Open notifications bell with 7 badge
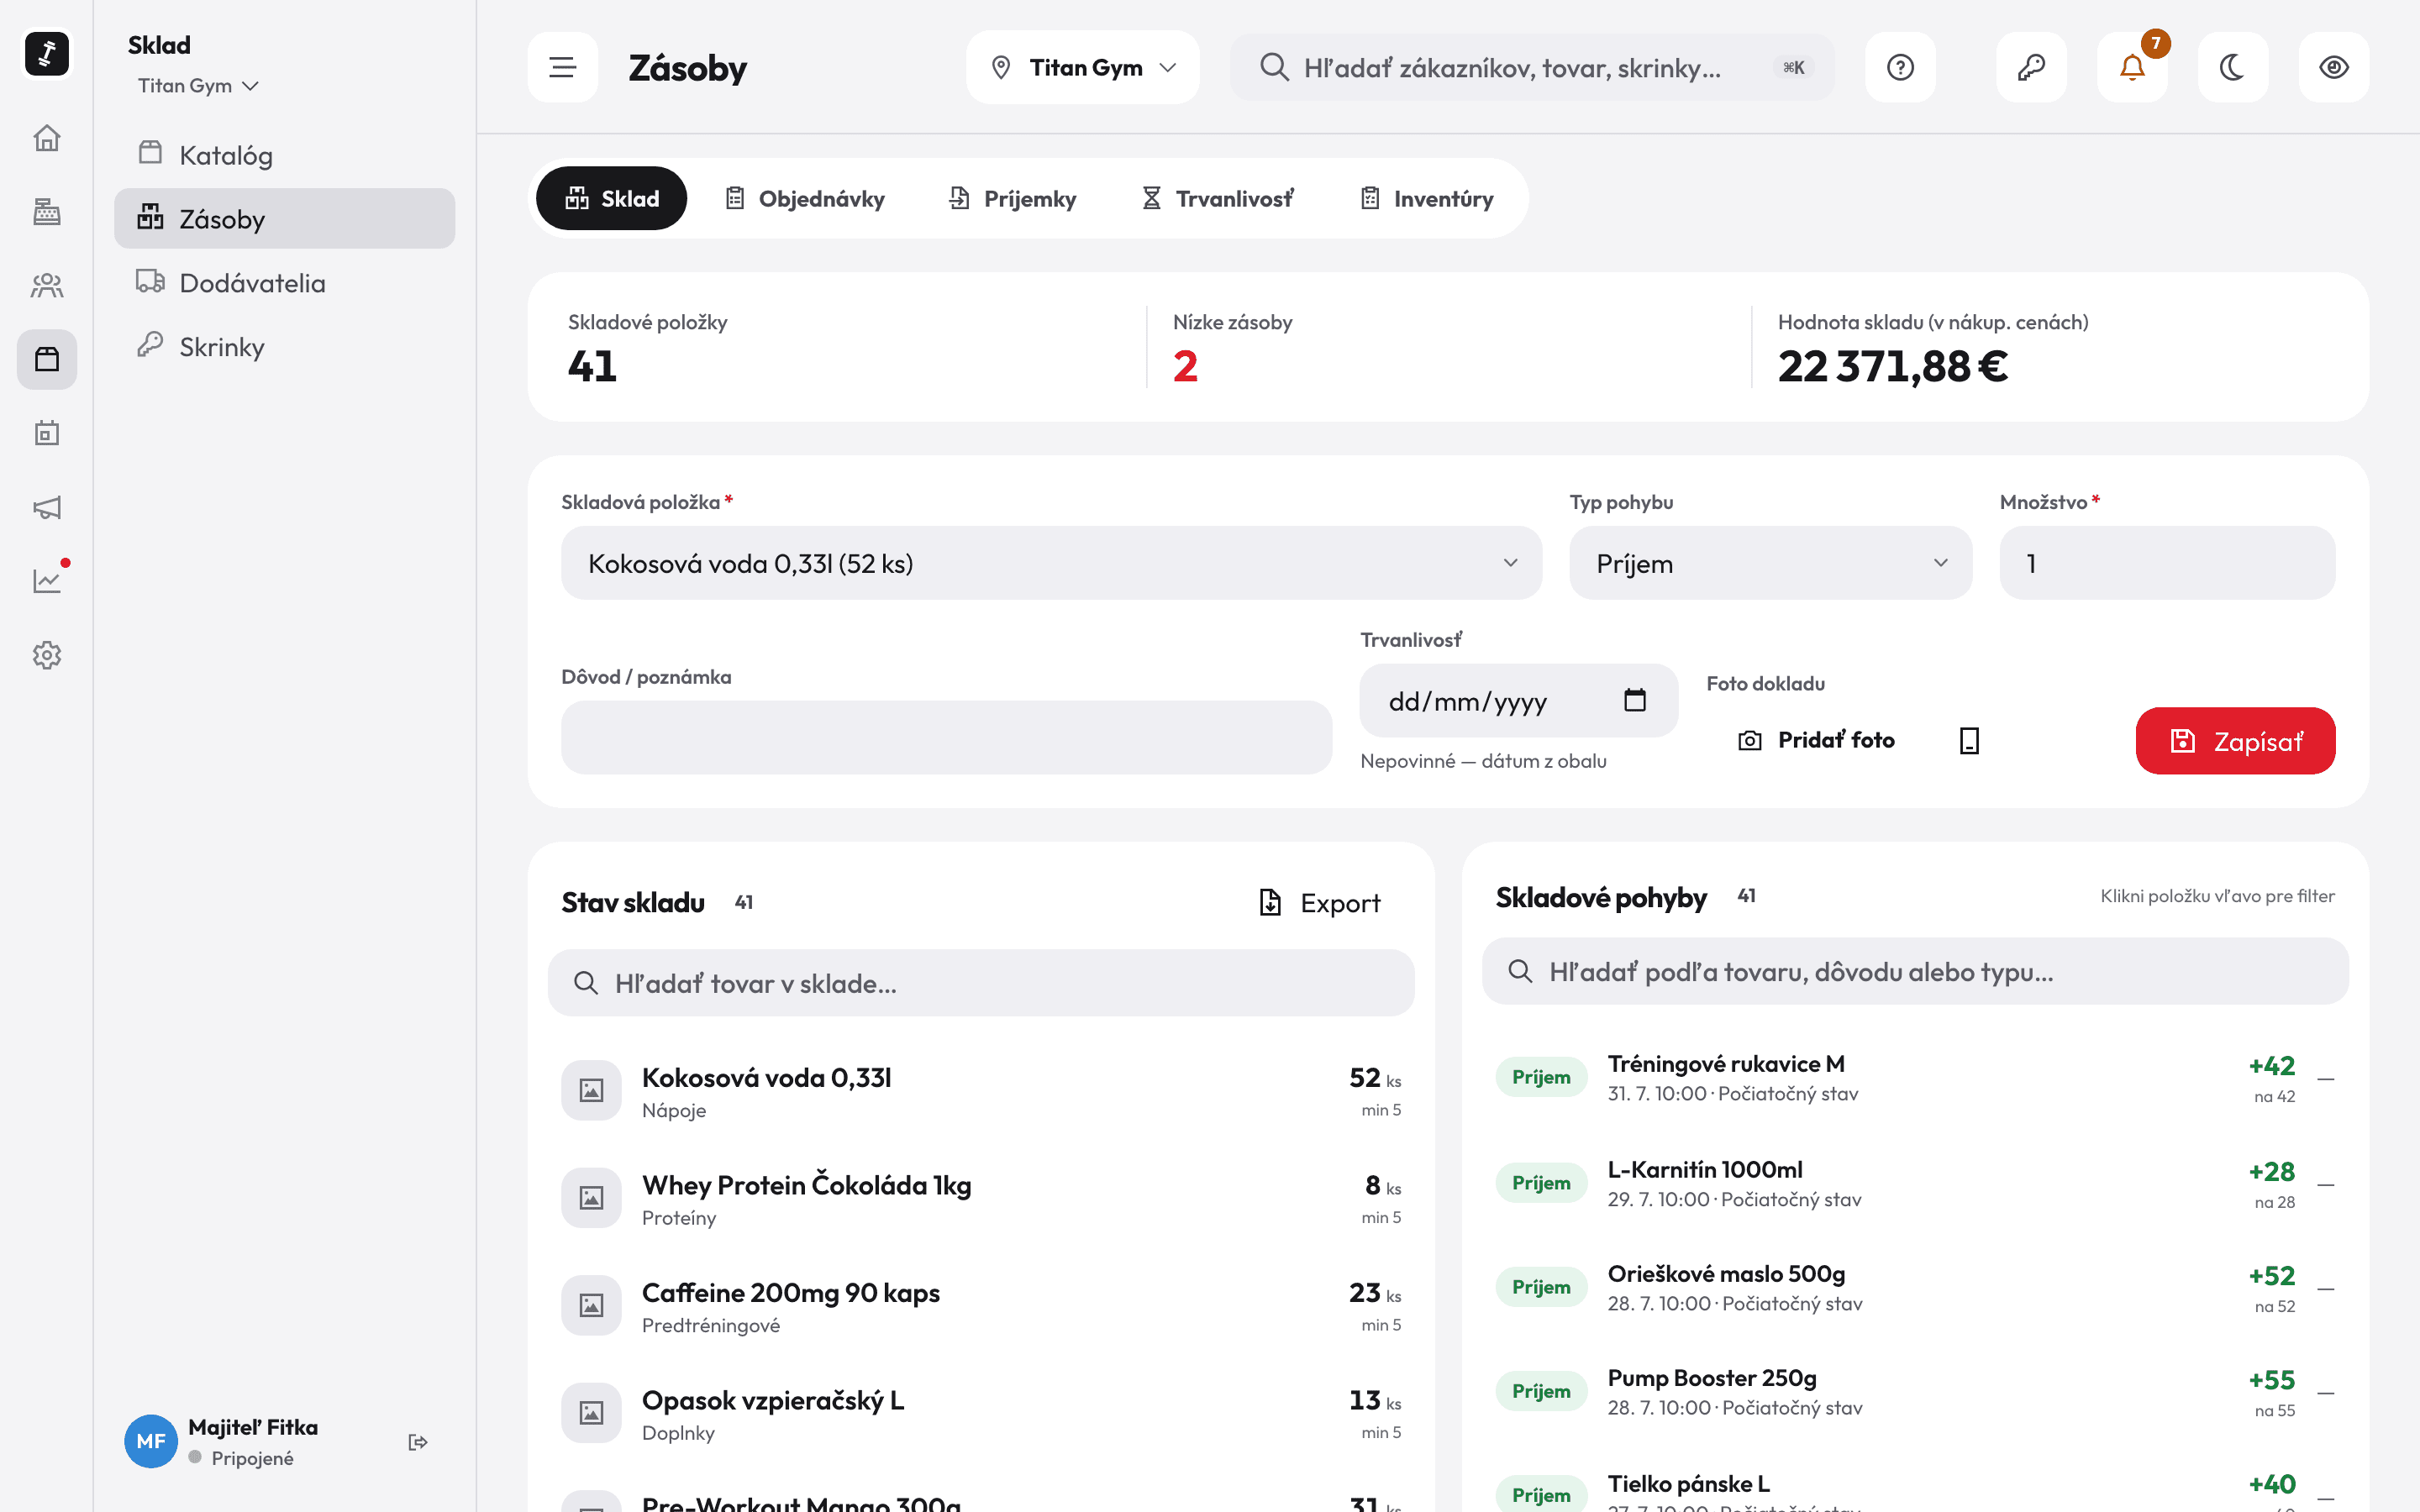The height and width of the screenshot is (1512, 2420). (2132, 67)
